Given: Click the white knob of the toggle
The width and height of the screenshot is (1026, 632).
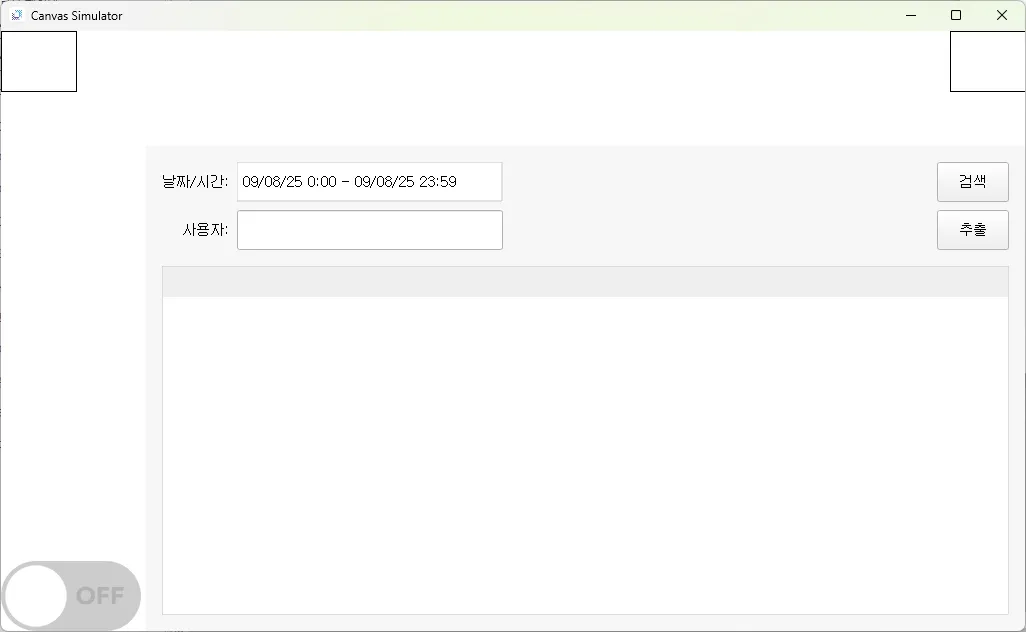Looking at the screenshot, I should pos(36,596).
